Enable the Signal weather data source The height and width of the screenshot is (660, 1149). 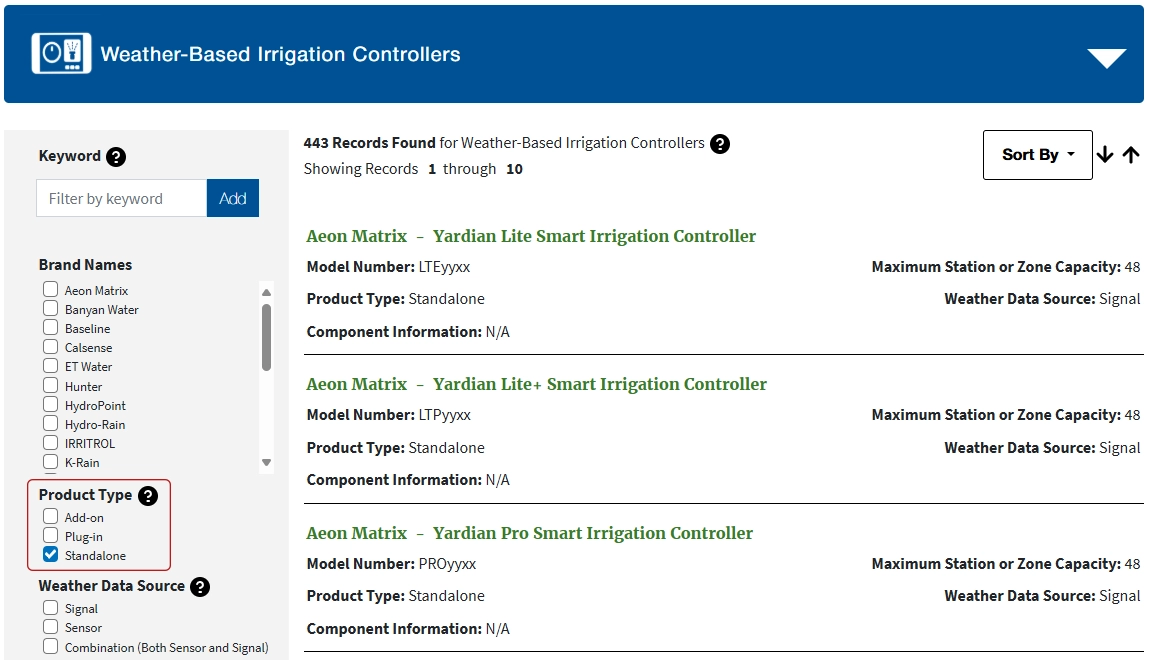point(51,608)
